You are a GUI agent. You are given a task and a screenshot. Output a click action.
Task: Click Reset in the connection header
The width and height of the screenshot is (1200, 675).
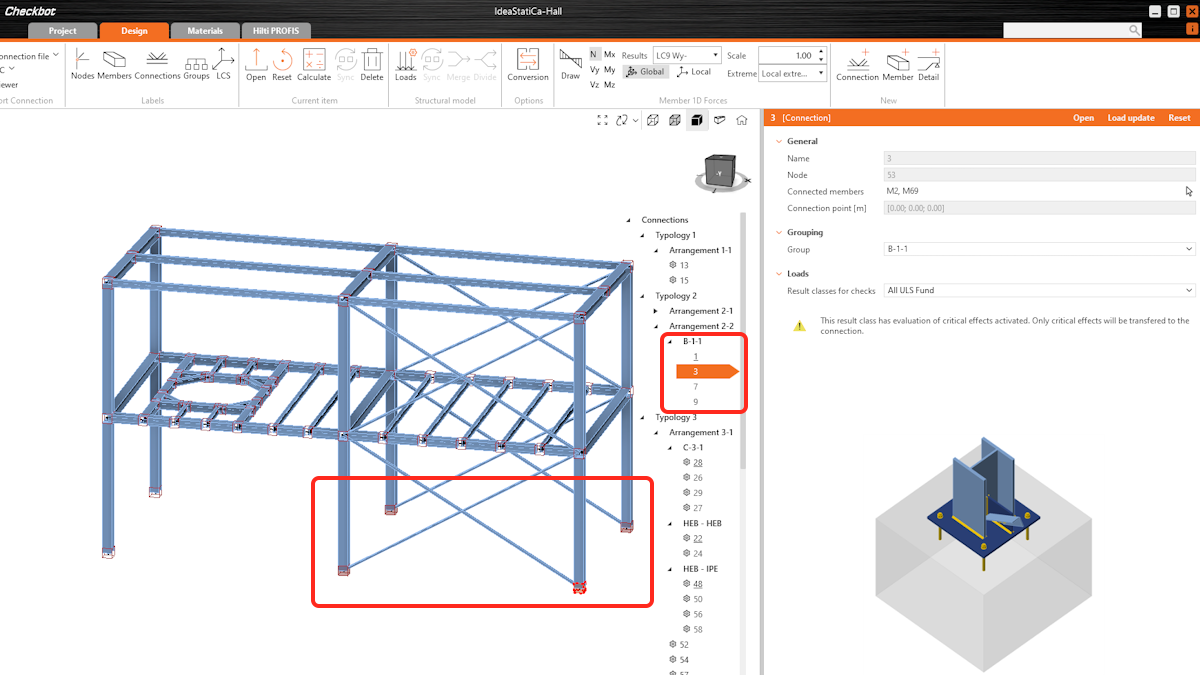(1179, 118)
